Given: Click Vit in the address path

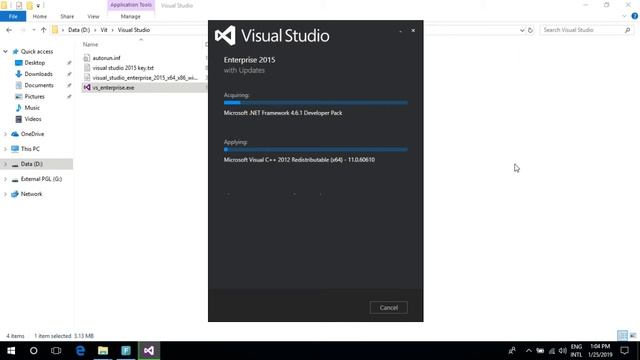Looking at the screenshot, I should tap(104, 30).
